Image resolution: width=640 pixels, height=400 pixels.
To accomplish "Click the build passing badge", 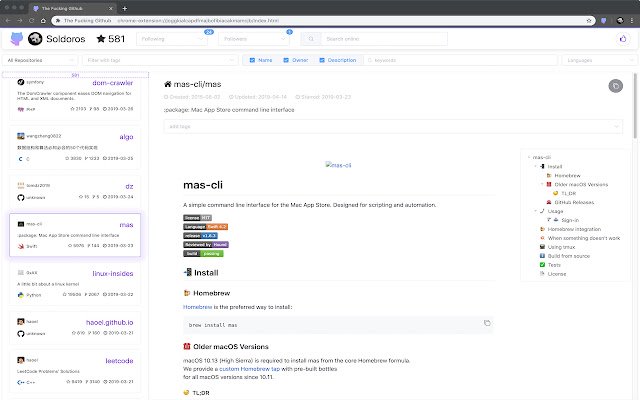I will pos(203,253).
